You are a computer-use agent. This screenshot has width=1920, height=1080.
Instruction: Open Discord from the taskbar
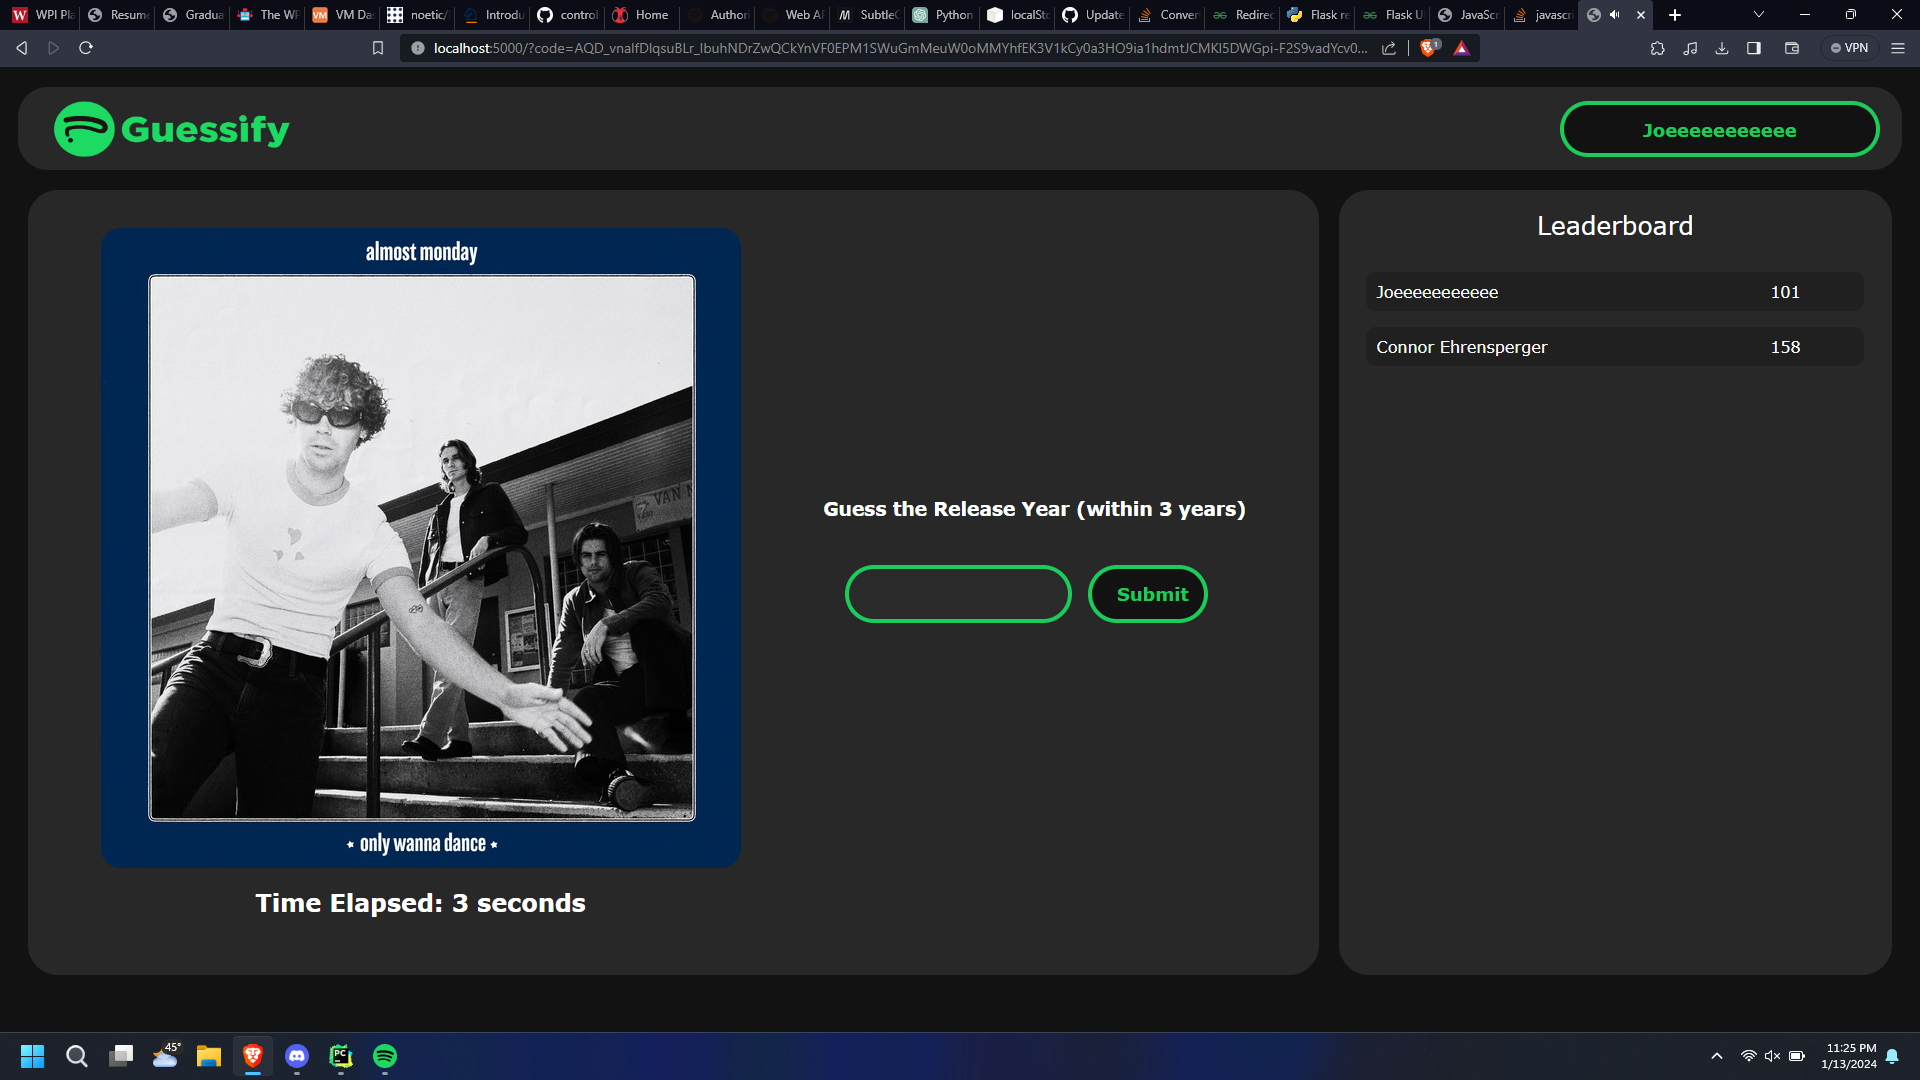point(297,1056)
